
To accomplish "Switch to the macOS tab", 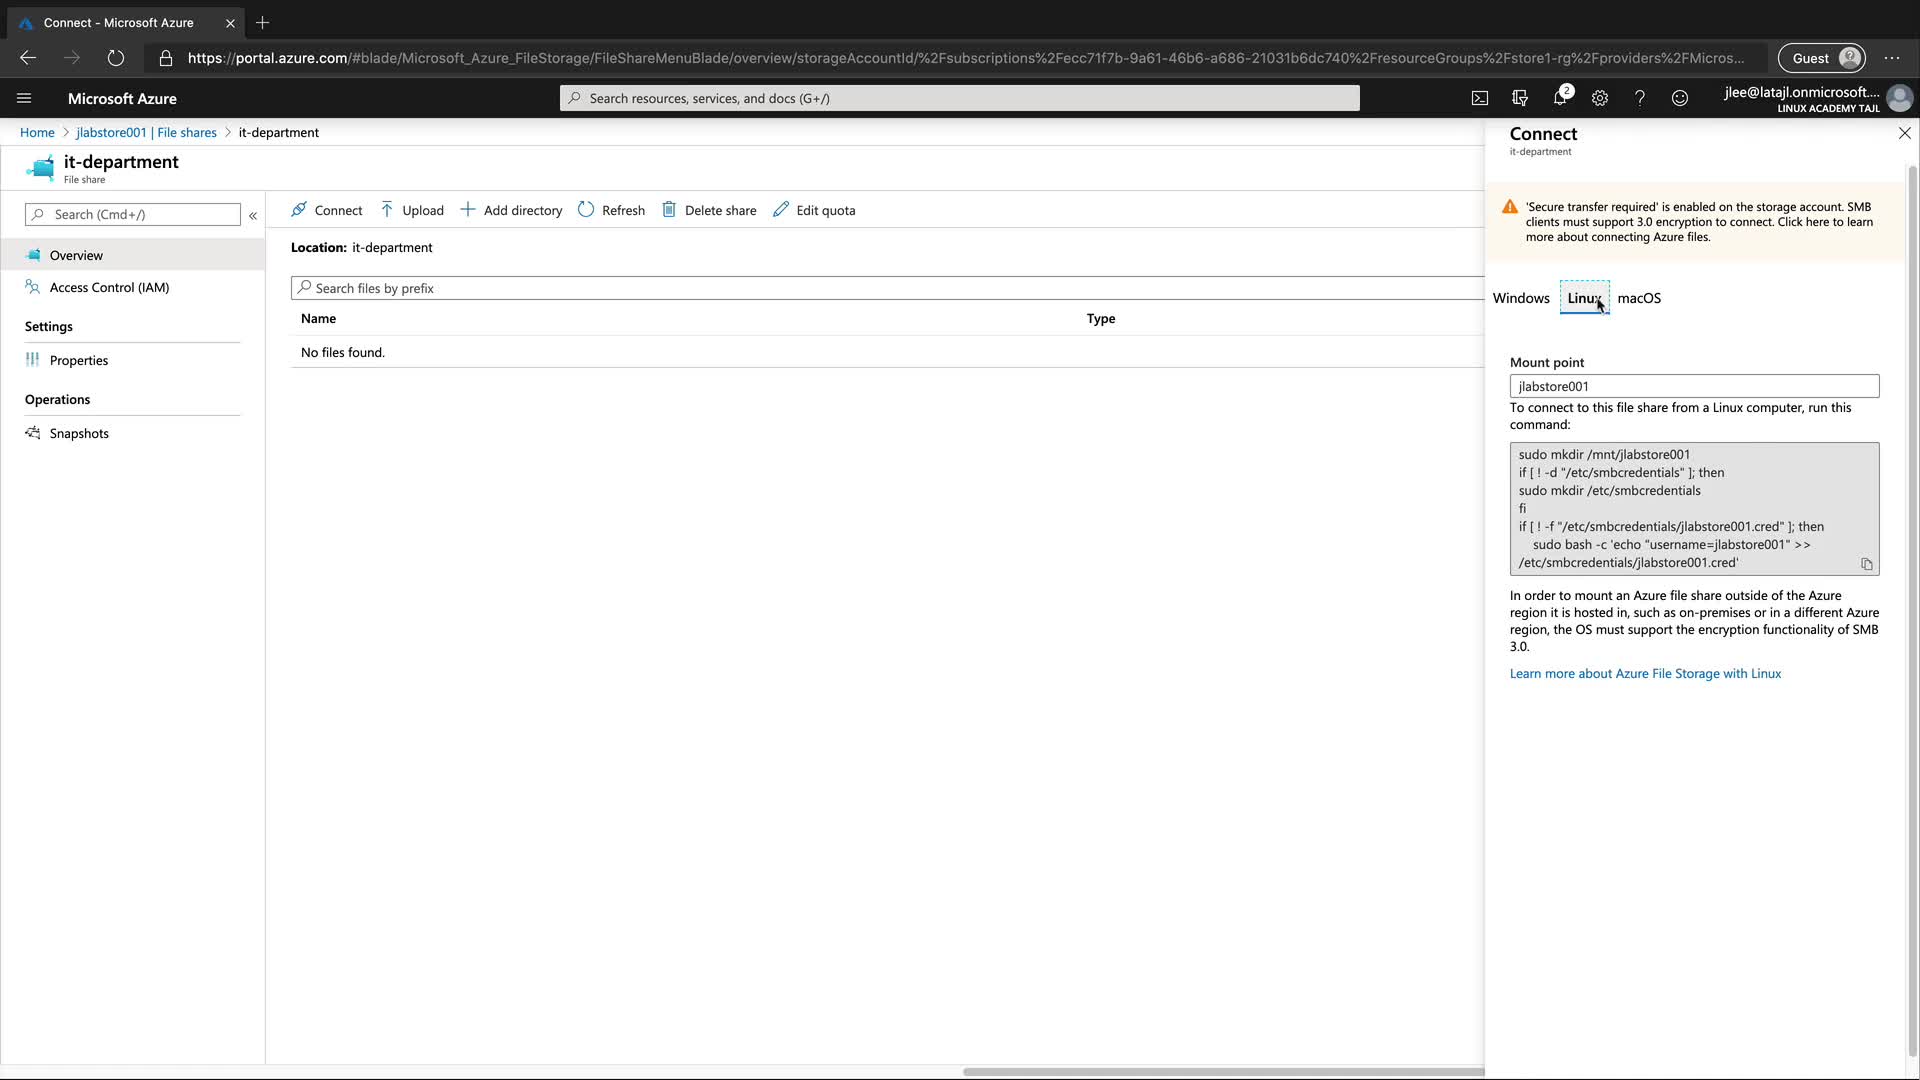I will pyautogui.click(x=1639, y=298).
